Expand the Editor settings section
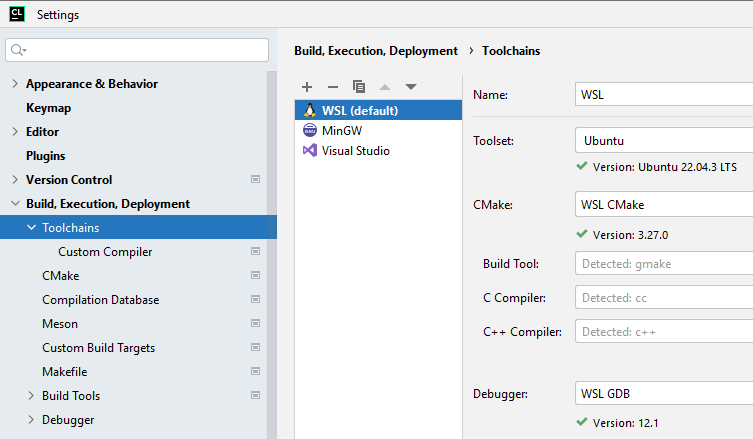 (15, 132)
